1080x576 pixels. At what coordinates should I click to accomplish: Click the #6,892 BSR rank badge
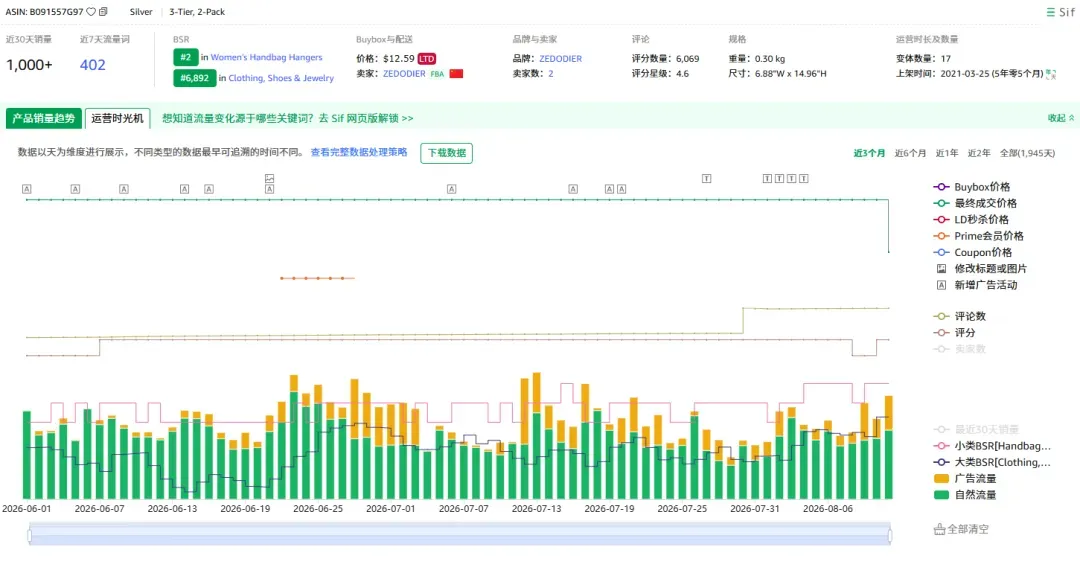pyautogui.click(x=194, y=78)
